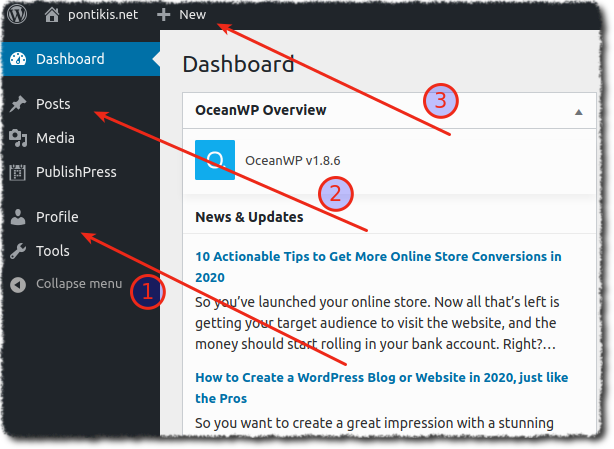Viewport: 614px width, 449px height.
Task: Click the Profile person icon
Action: [x=18, y=217]
